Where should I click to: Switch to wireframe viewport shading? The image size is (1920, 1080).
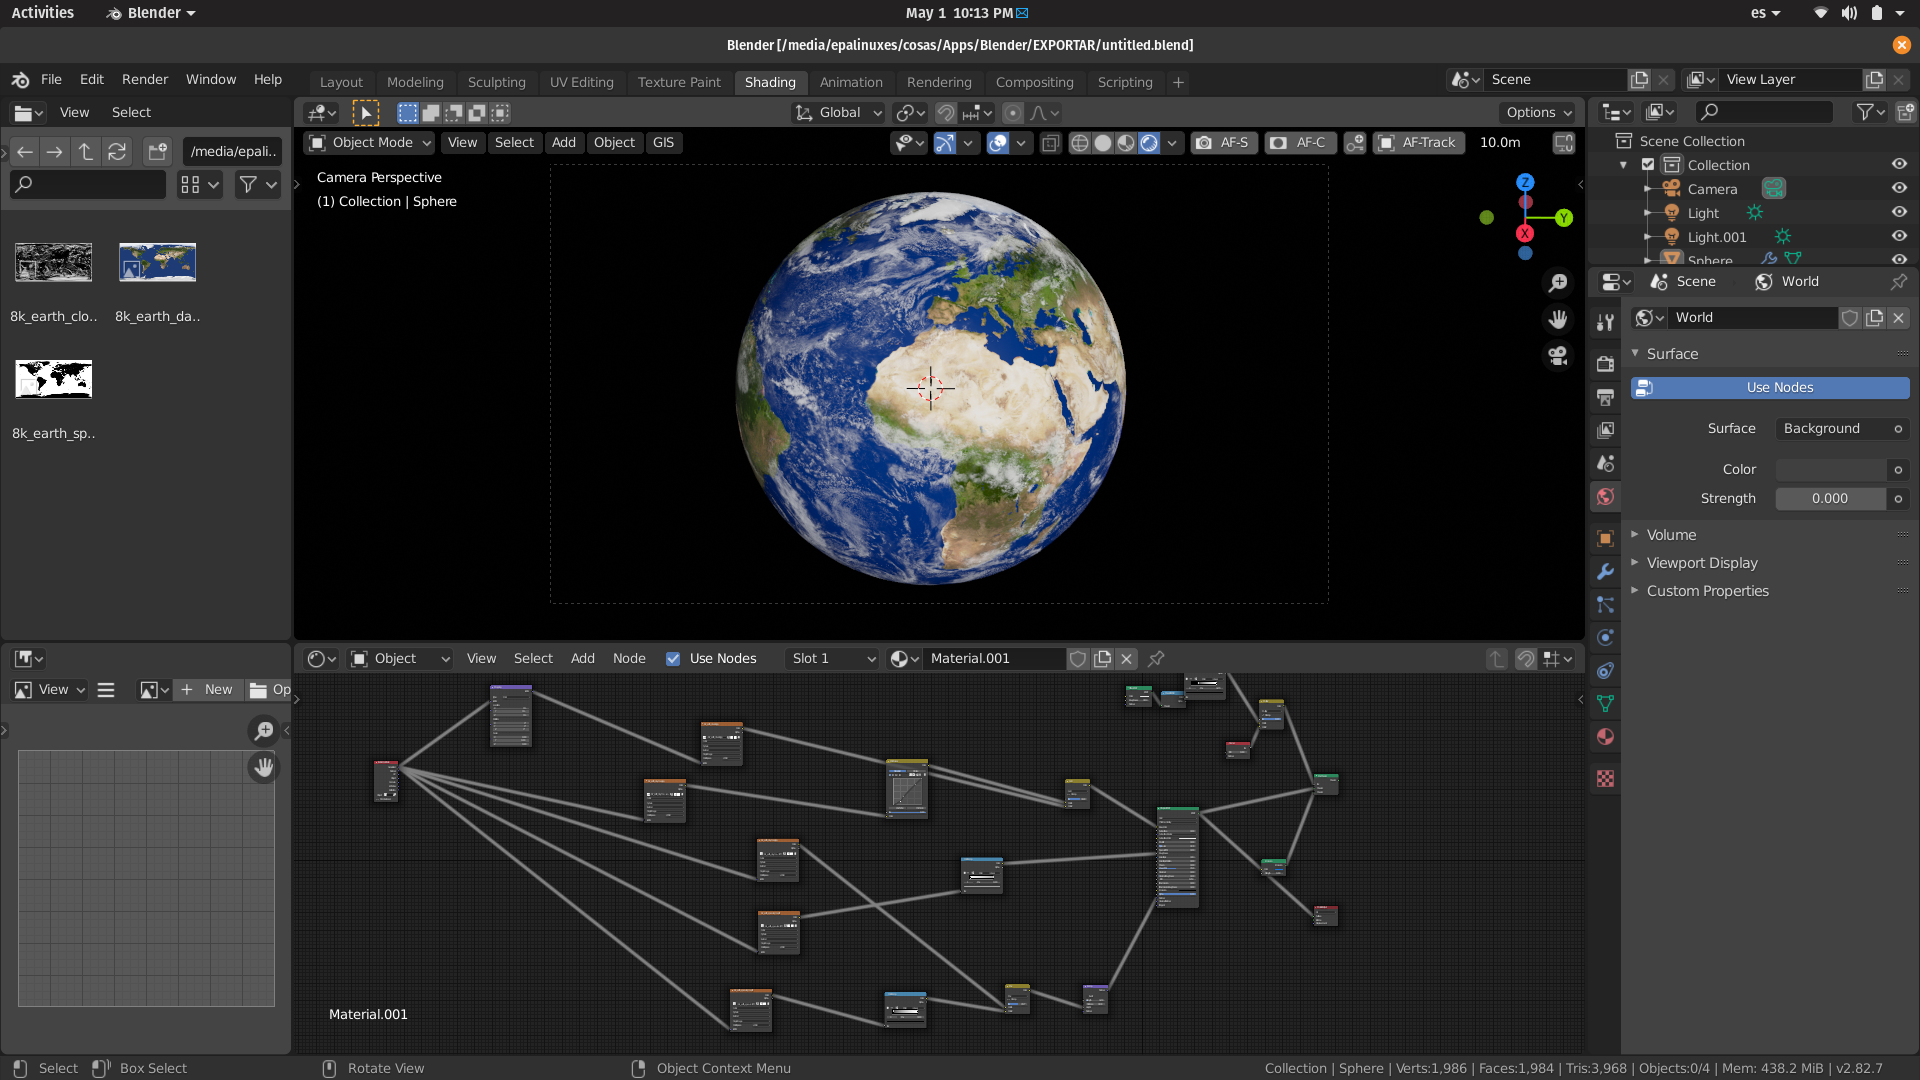(1080, 143)
